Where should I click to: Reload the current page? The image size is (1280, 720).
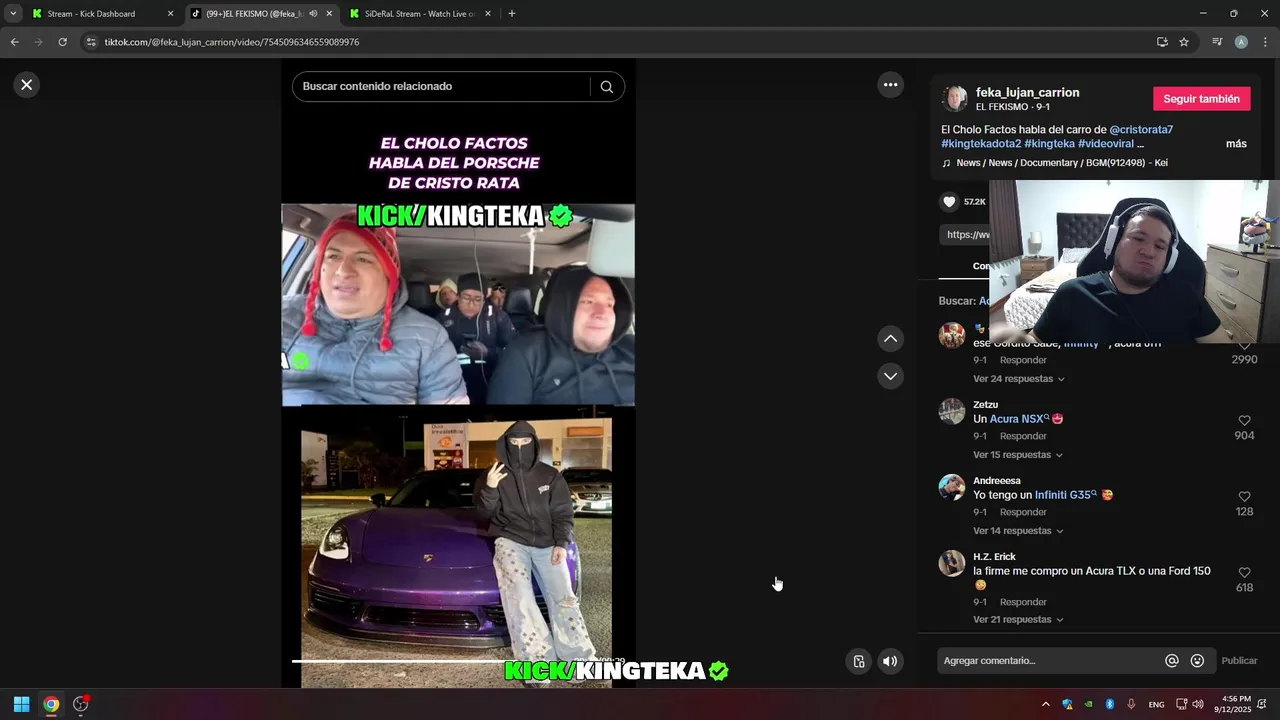point(62,42)
